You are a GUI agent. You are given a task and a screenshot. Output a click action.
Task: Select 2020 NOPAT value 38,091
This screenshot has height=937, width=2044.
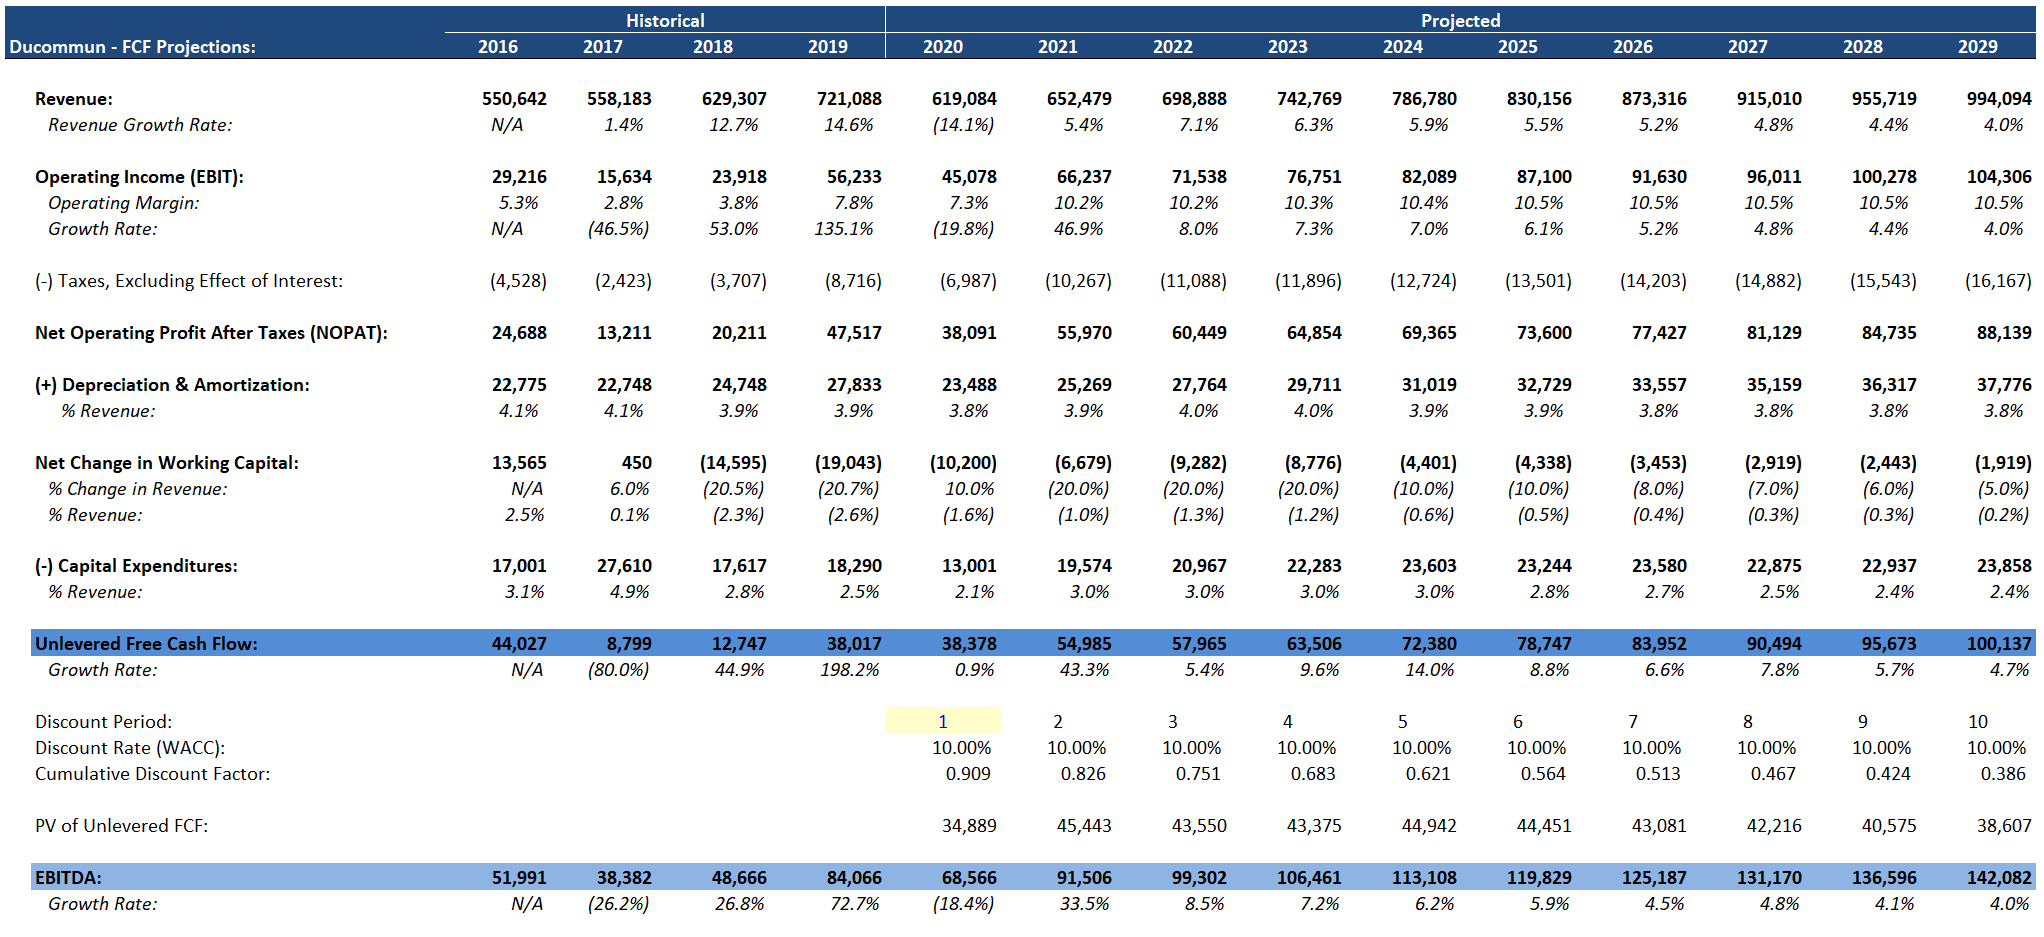(969, 333)
